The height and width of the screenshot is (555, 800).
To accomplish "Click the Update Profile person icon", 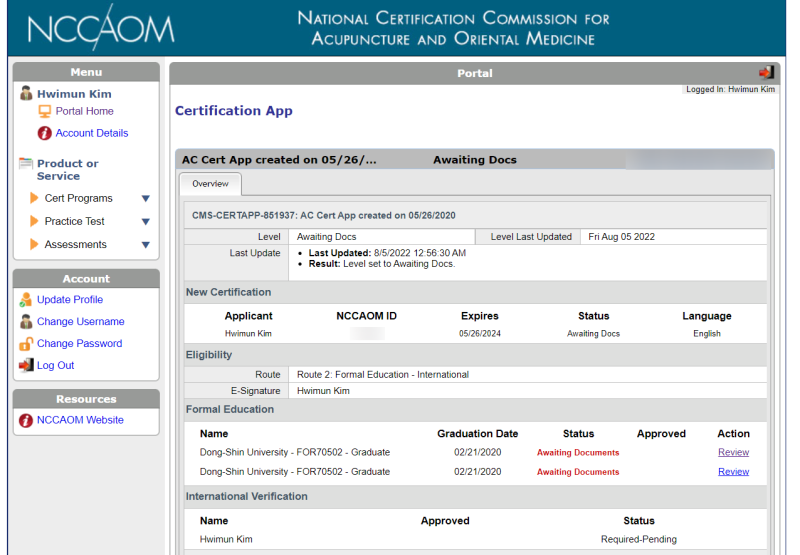I will 26,300.
